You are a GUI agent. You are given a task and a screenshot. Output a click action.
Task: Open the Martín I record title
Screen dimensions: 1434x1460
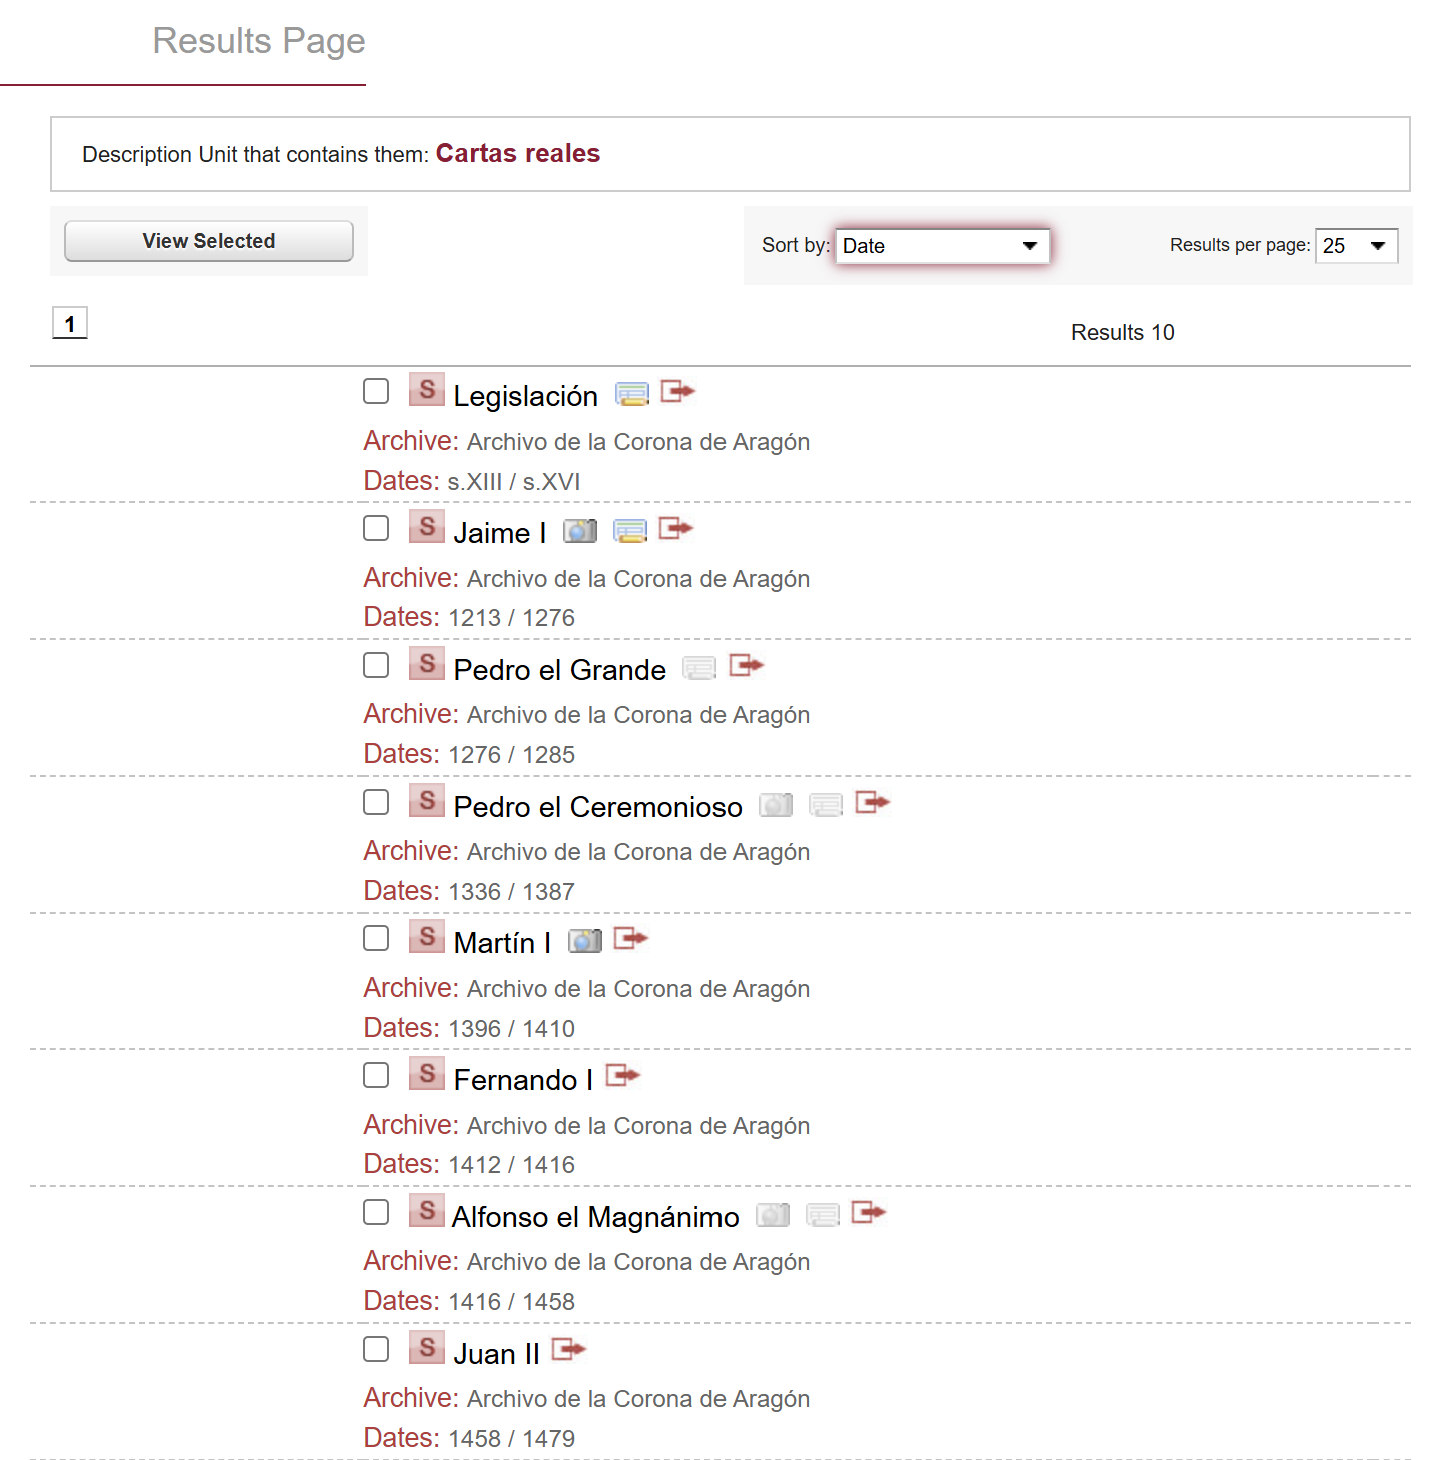click(x=502, y=943)
